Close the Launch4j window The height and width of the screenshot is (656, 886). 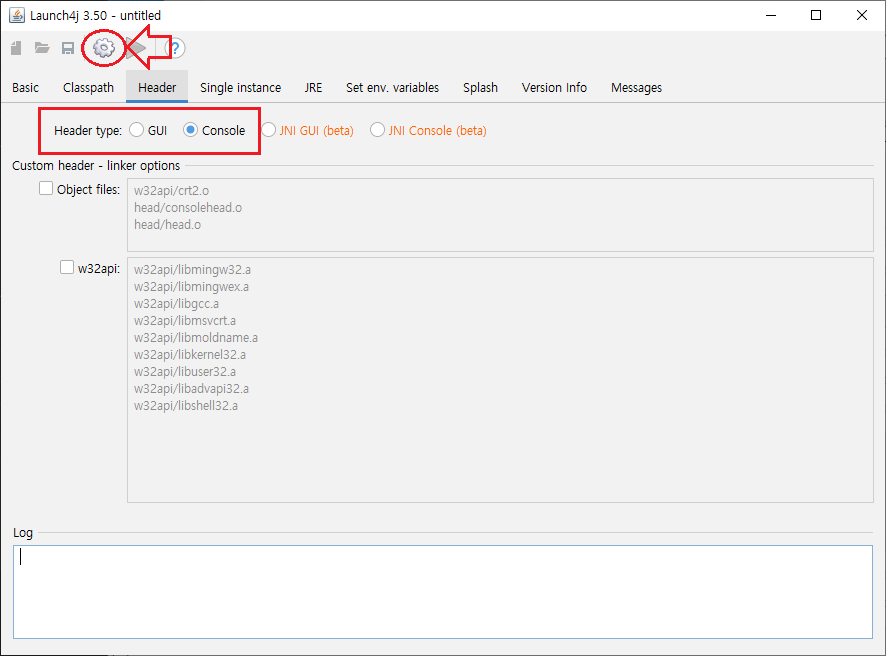[x=862, y=15]
